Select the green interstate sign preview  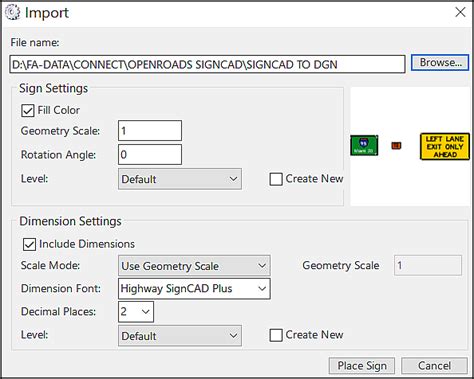pyautogui.click(x=364, y=145)
